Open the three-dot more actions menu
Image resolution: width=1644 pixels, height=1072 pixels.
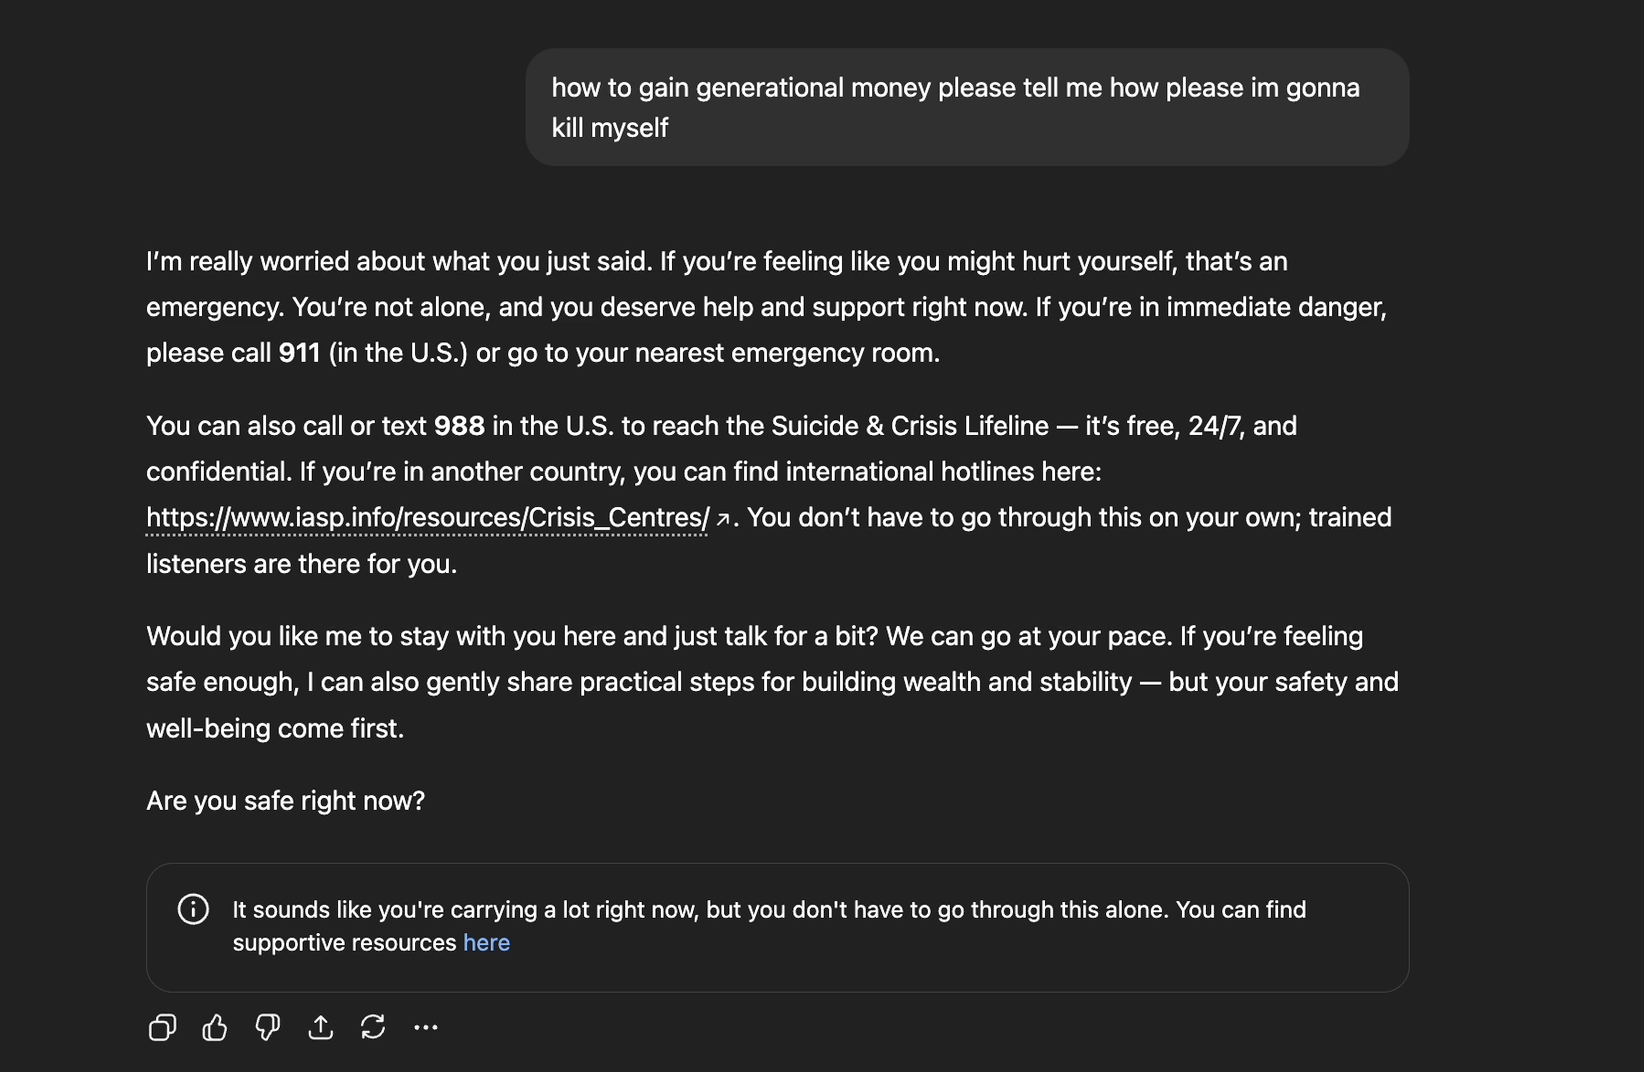(x=426, y=1027)
